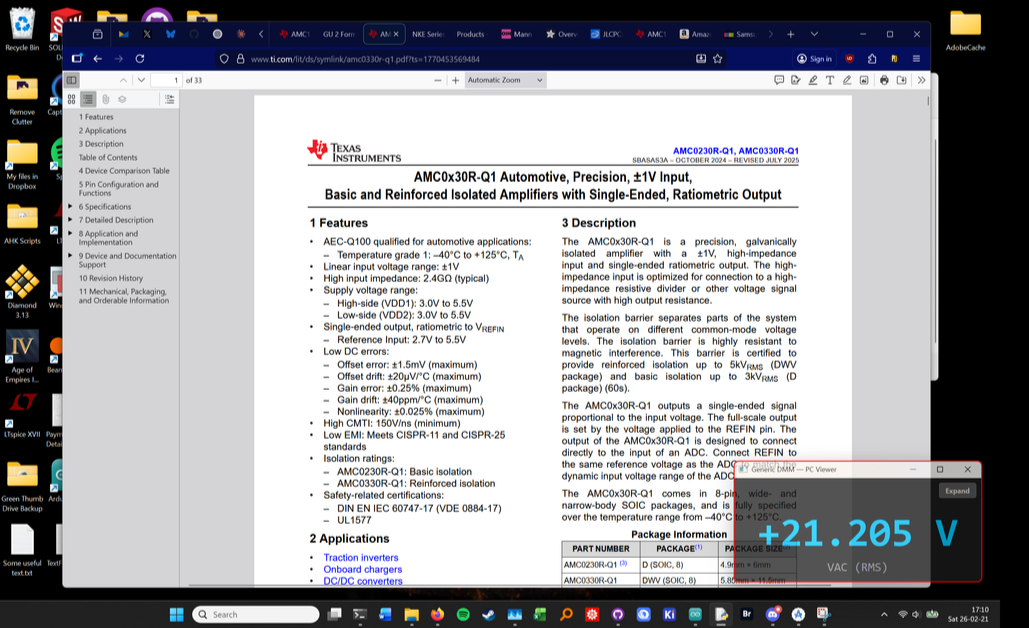1029x628 pixels.
Task: Open Spotify from the taskbar
Action: 463,614
